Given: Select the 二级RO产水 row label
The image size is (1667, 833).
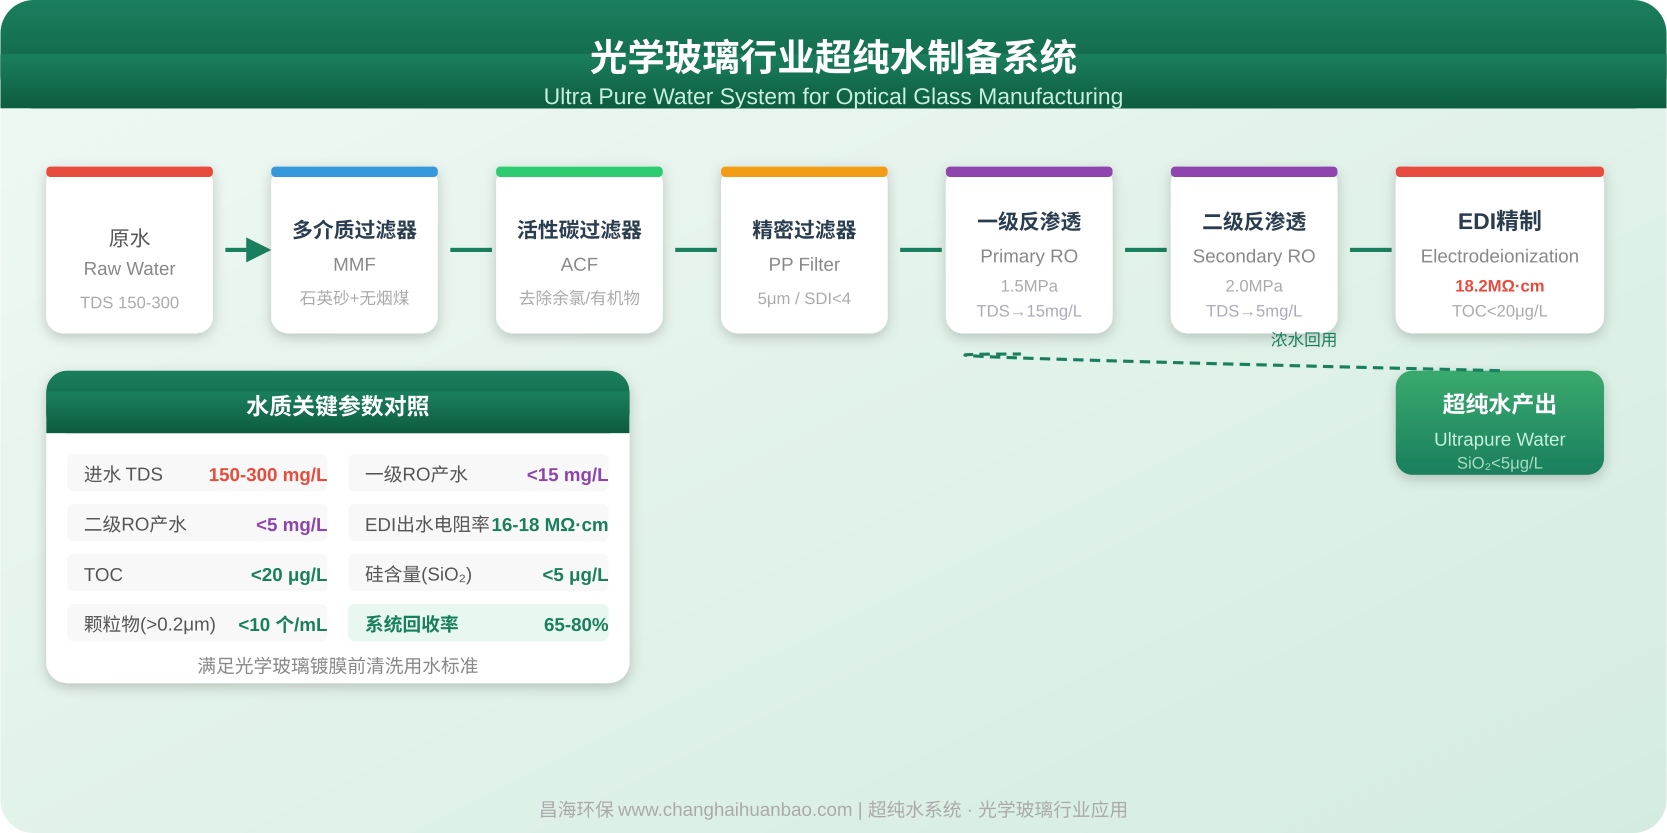Looking at the screenshot, I should (135, 524).
